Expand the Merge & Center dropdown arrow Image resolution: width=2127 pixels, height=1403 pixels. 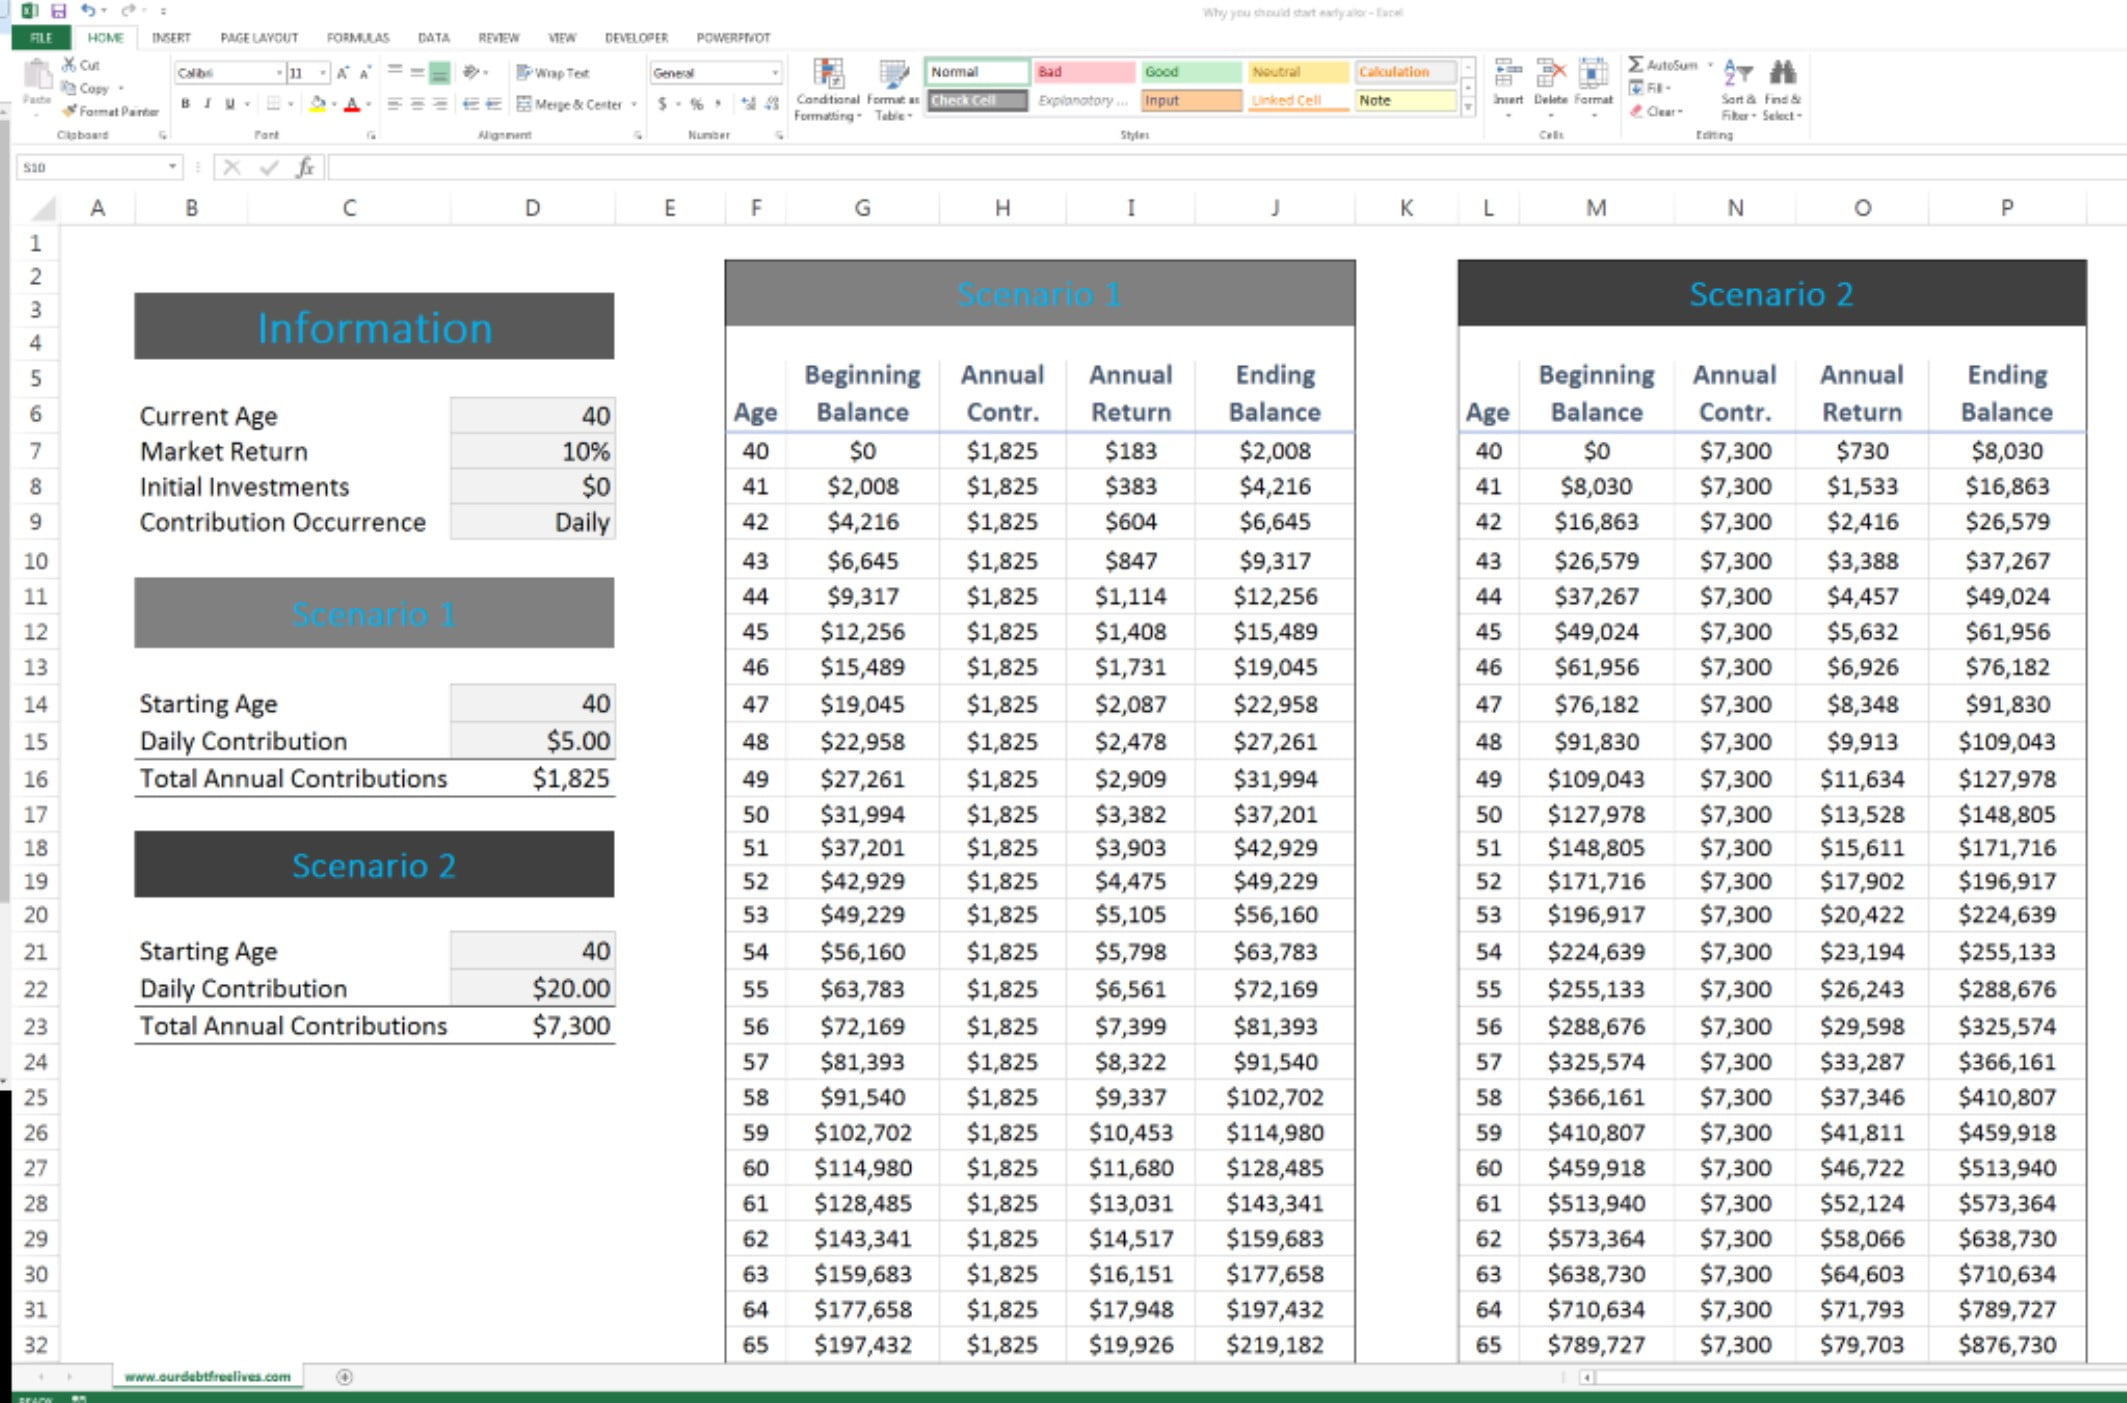[x=633, y=104]
